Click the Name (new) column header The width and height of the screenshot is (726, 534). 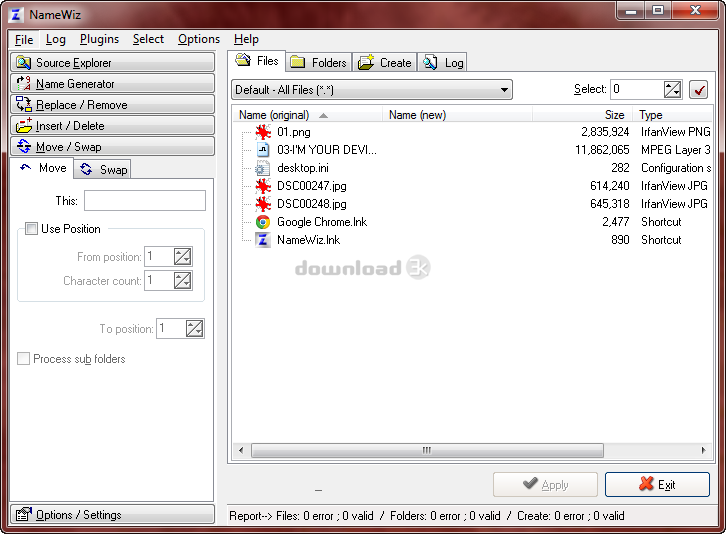coord(457,114)
